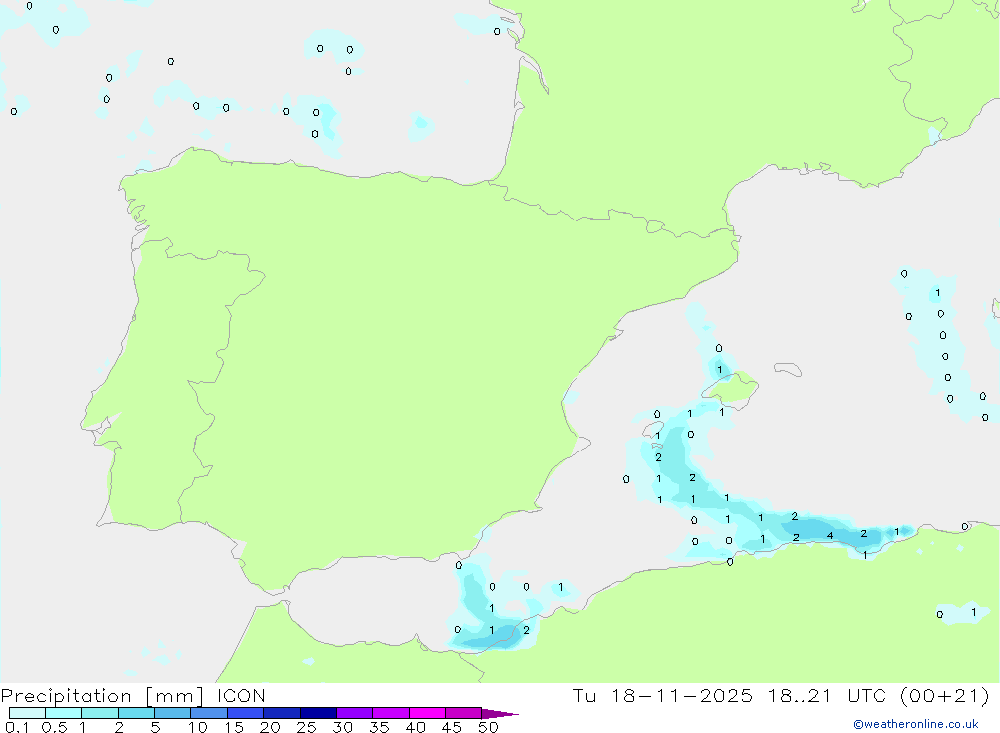Click the legend label '50'
The height and width of the screenshot is (733, 1000).
[x=488, y=727]
